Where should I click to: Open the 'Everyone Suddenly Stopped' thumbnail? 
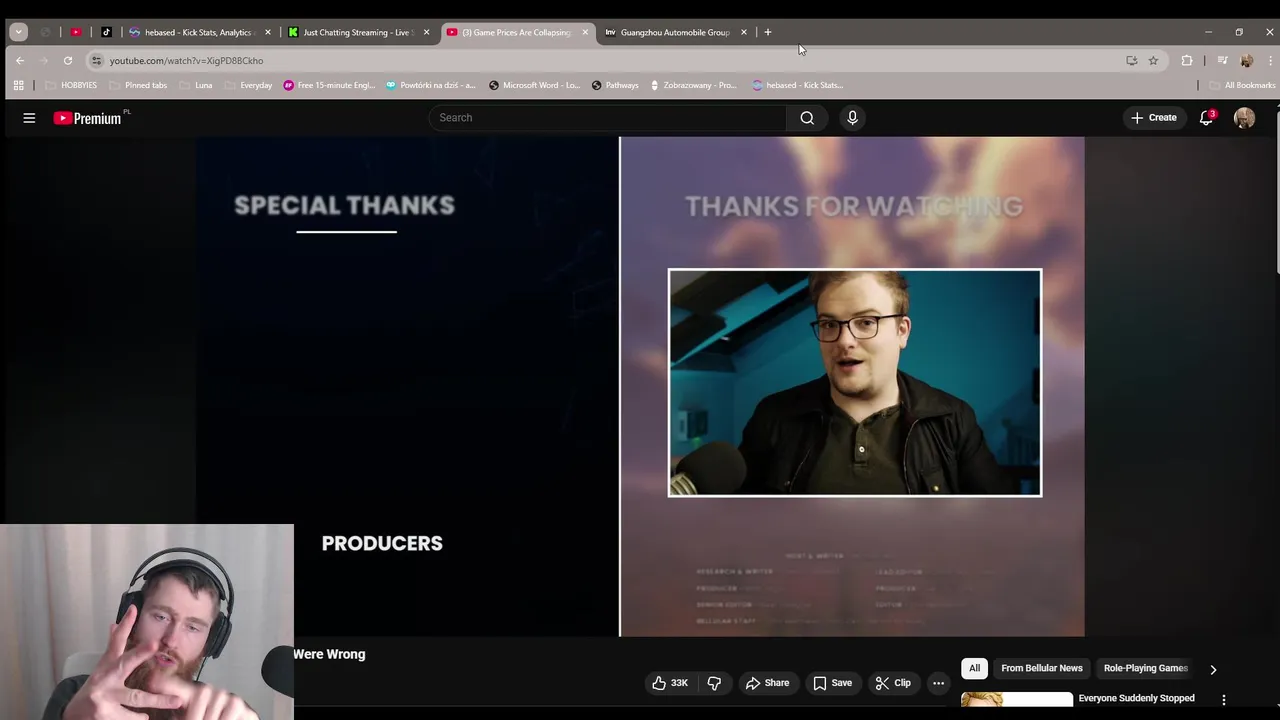(1017, 700)
